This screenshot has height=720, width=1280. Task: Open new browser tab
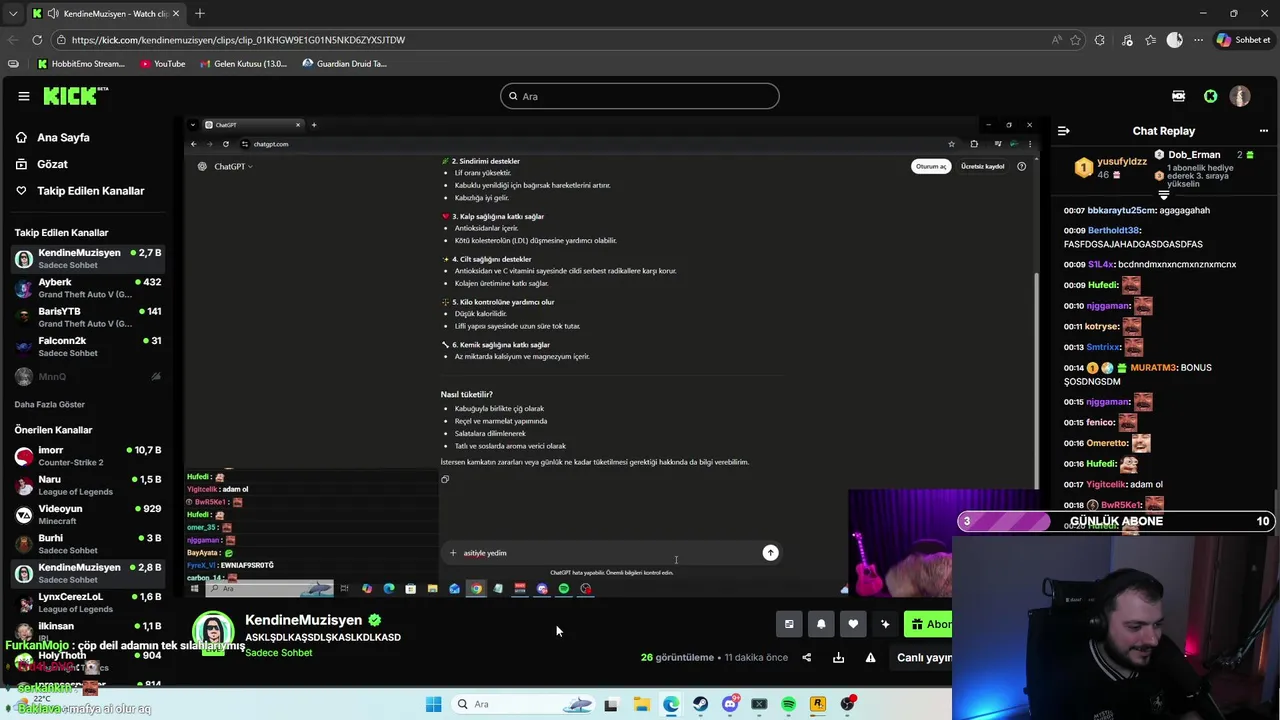tap(200, 13)
